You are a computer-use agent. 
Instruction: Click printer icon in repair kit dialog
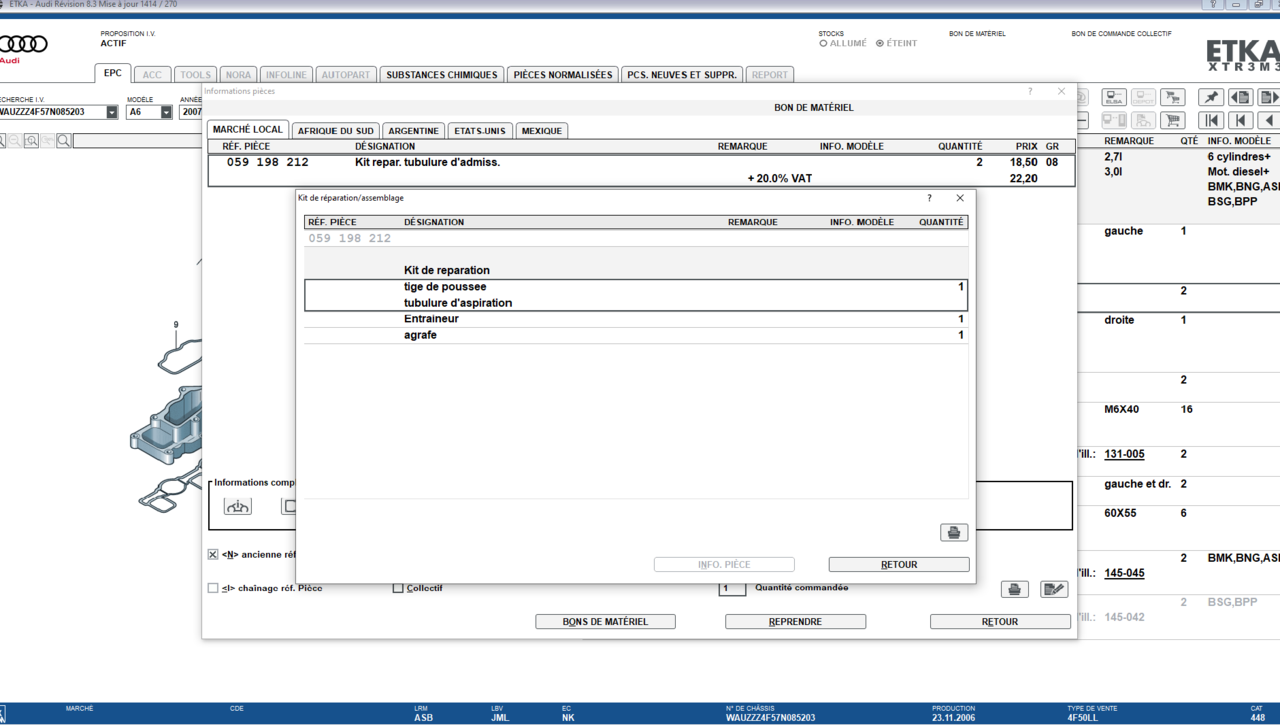click(954, 533)
